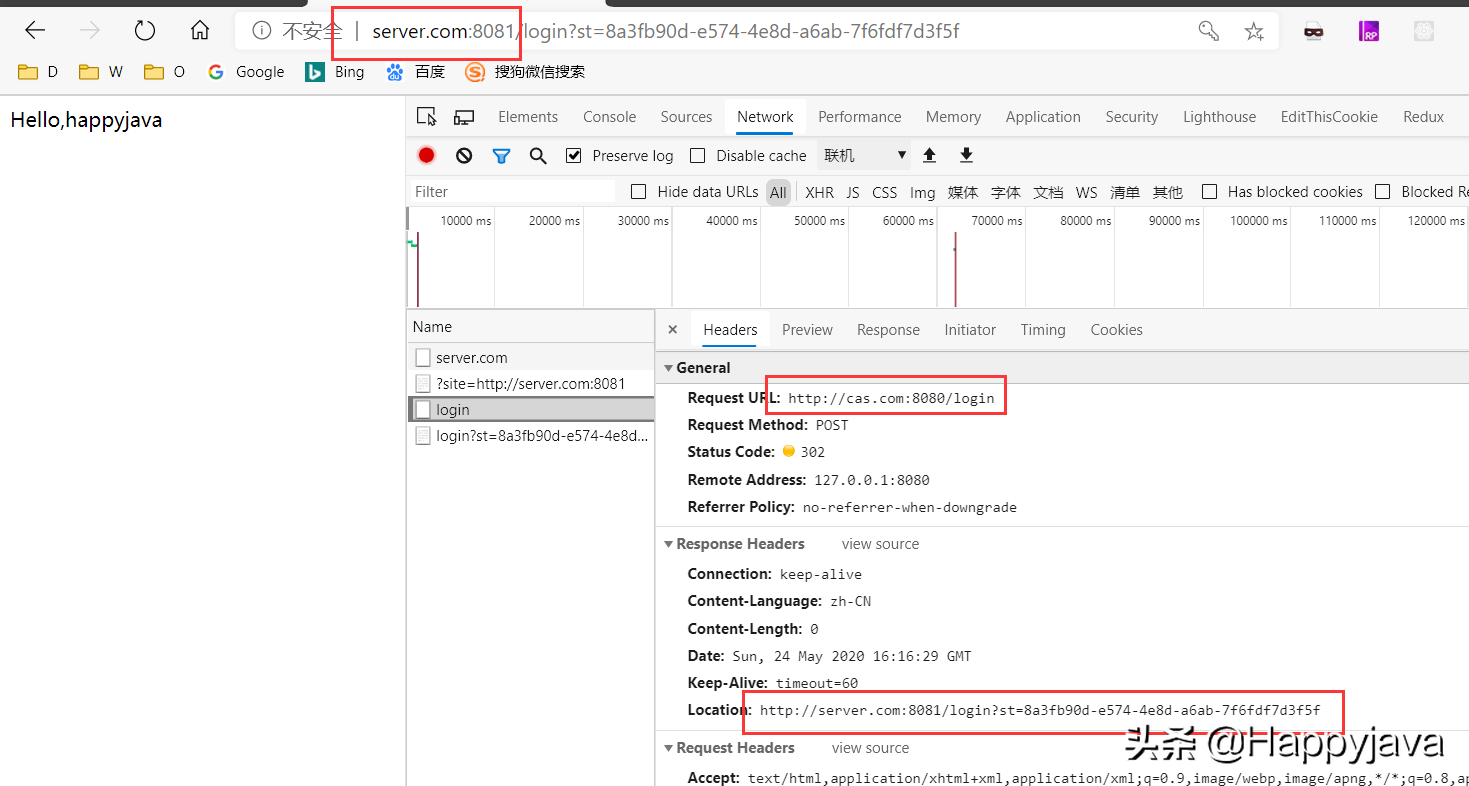Open the Security tab
This screenshot has width=1469, height=786.
tap(1131, 117)
